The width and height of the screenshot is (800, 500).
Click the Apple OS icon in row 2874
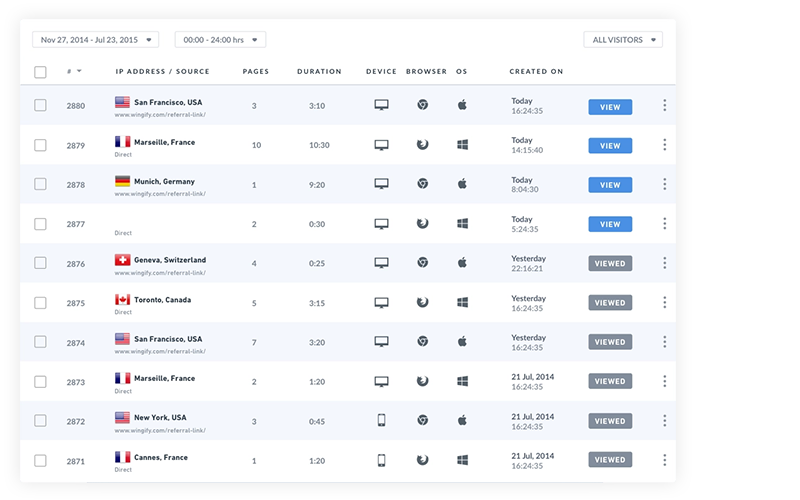pyautogui.click(x=462, y=342)
